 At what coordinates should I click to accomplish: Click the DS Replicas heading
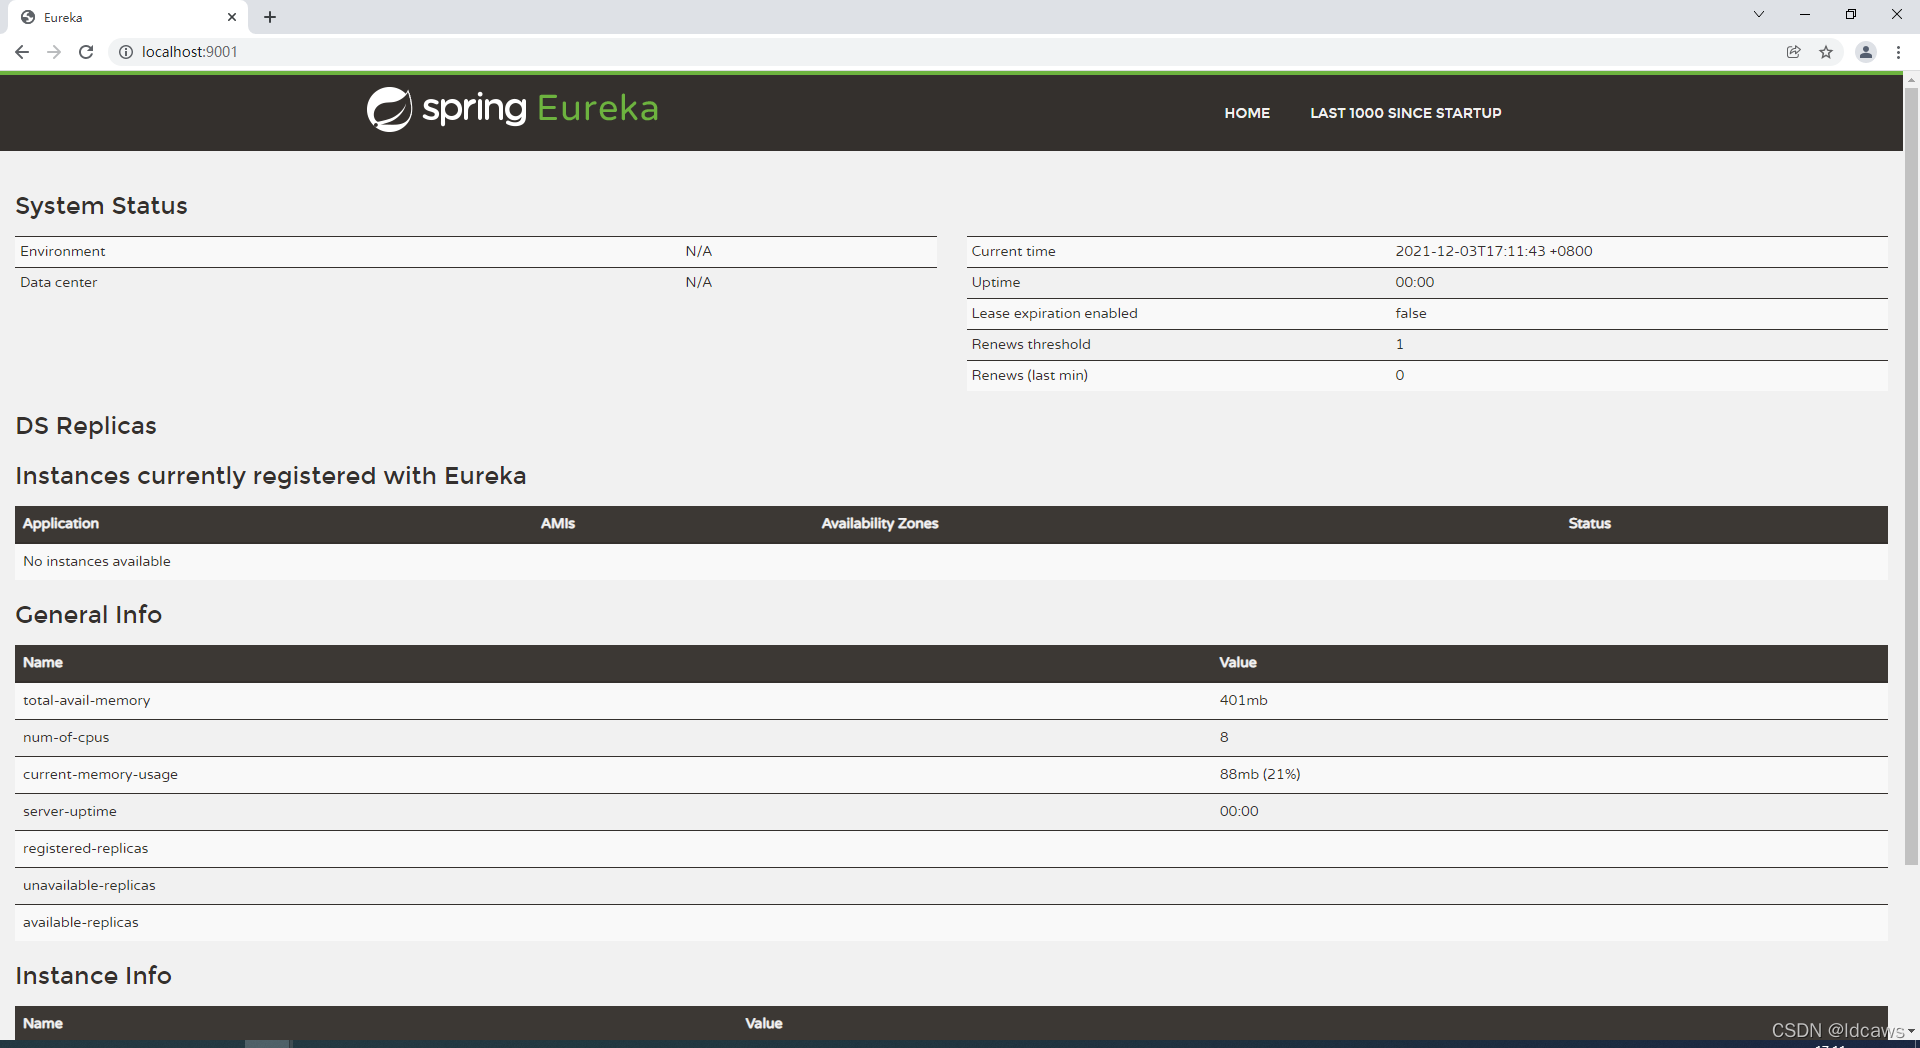(86, 426)
